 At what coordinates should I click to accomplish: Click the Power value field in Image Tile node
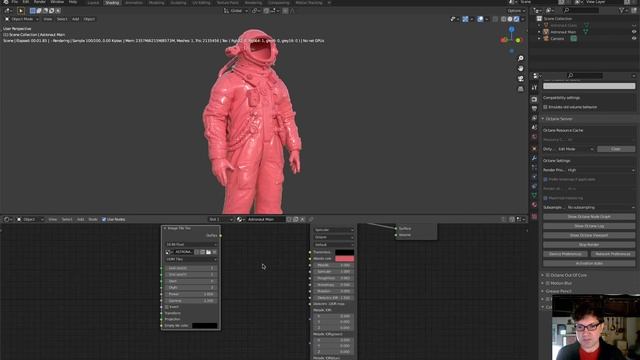click(x=191, y=294)
